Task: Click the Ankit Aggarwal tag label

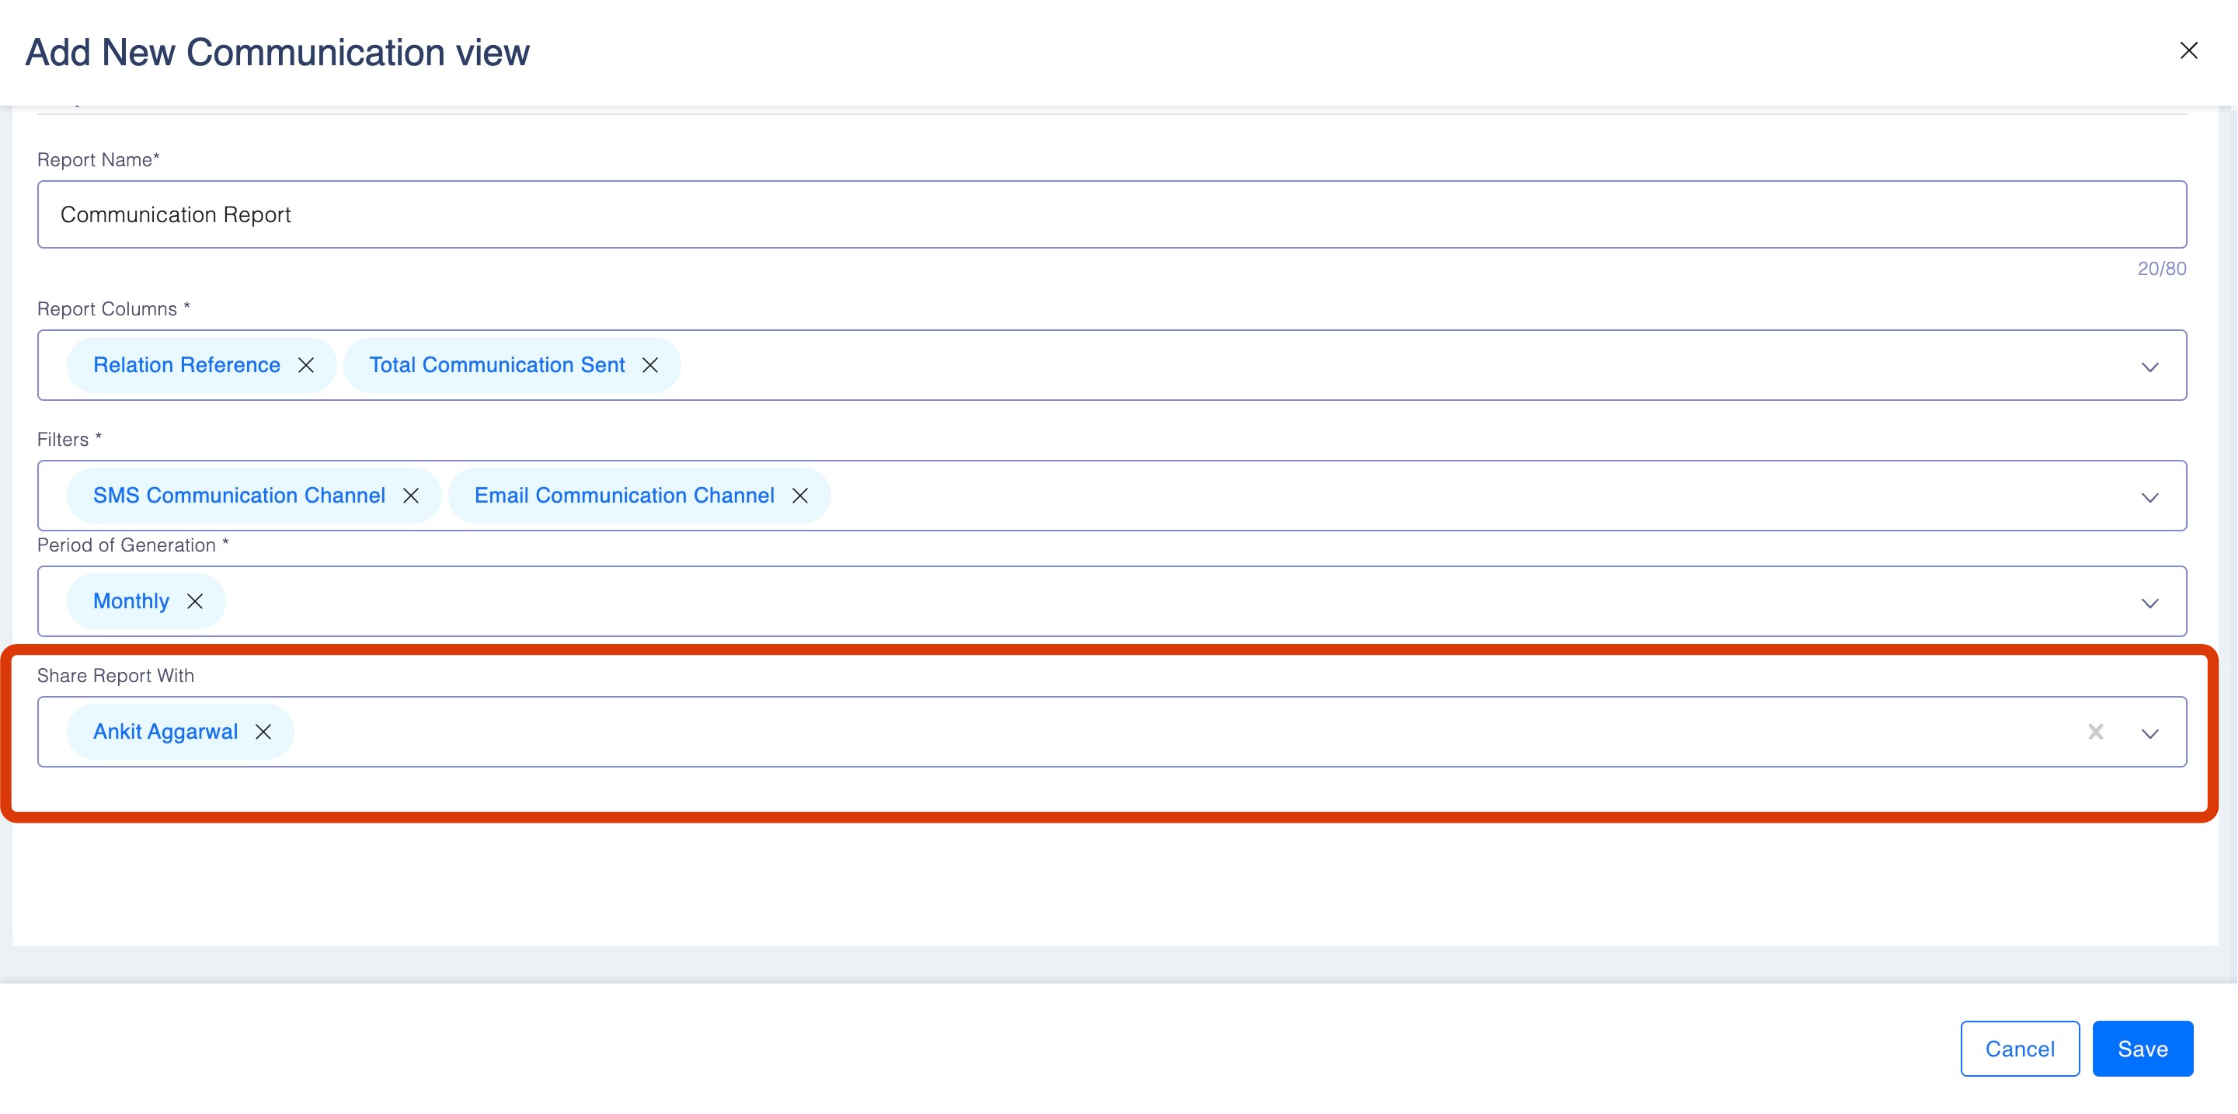Action: 166,733
